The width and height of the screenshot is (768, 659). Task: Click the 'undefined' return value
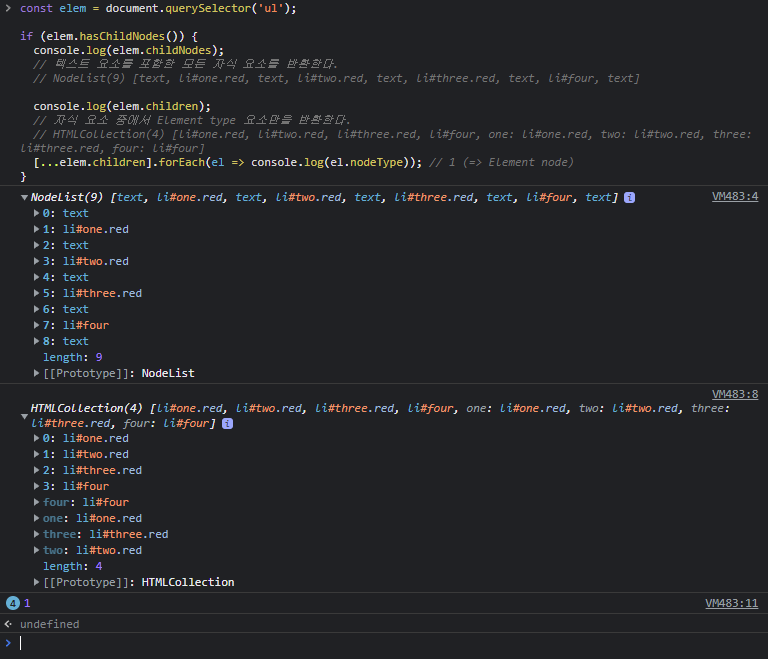(x=49, y=624)
